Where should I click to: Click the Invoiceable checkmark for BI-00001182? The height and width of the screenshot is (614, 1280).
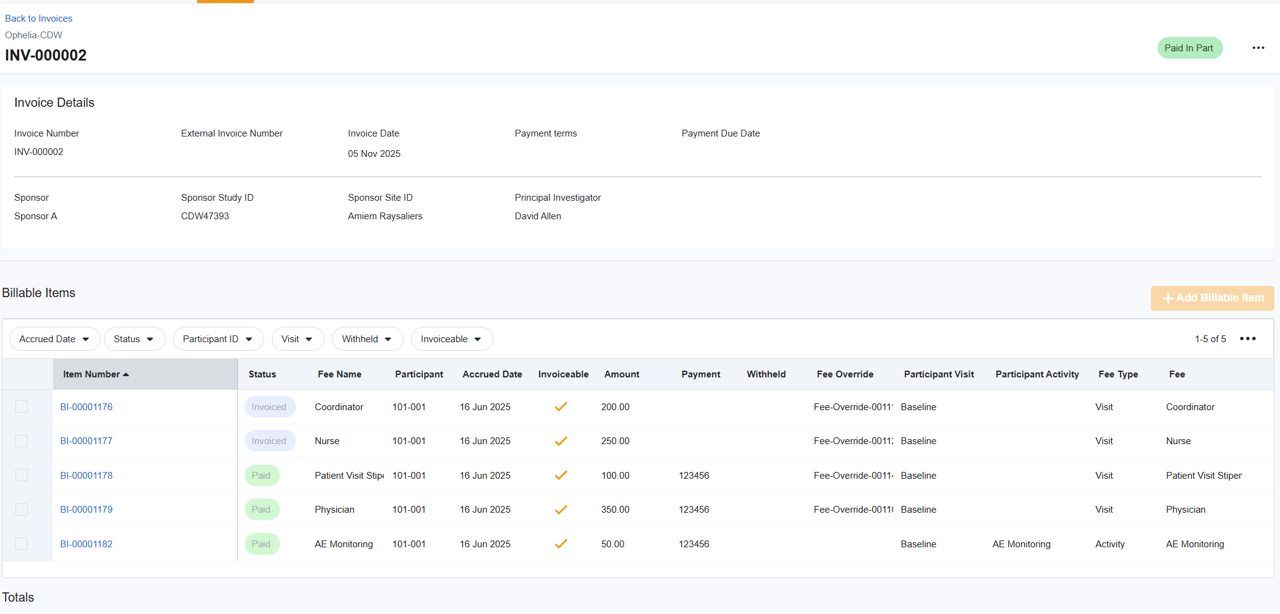(561, 544)
